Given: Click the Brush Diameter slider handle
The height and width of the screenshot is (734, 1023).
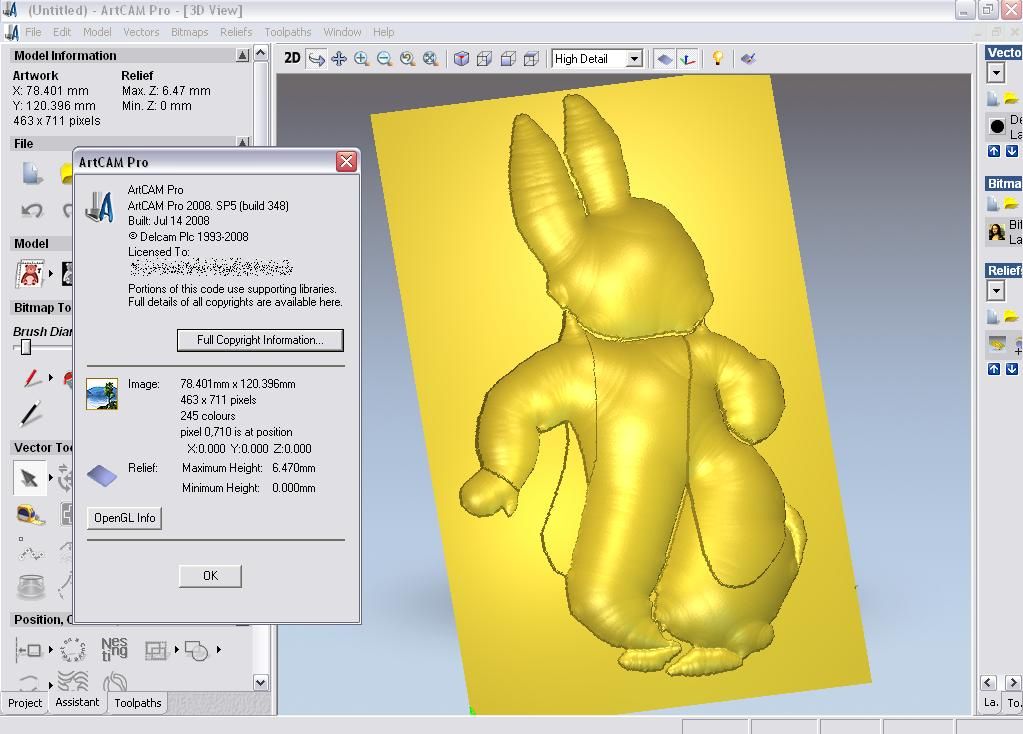Looking at the screenshot, I should click(26, 347).
